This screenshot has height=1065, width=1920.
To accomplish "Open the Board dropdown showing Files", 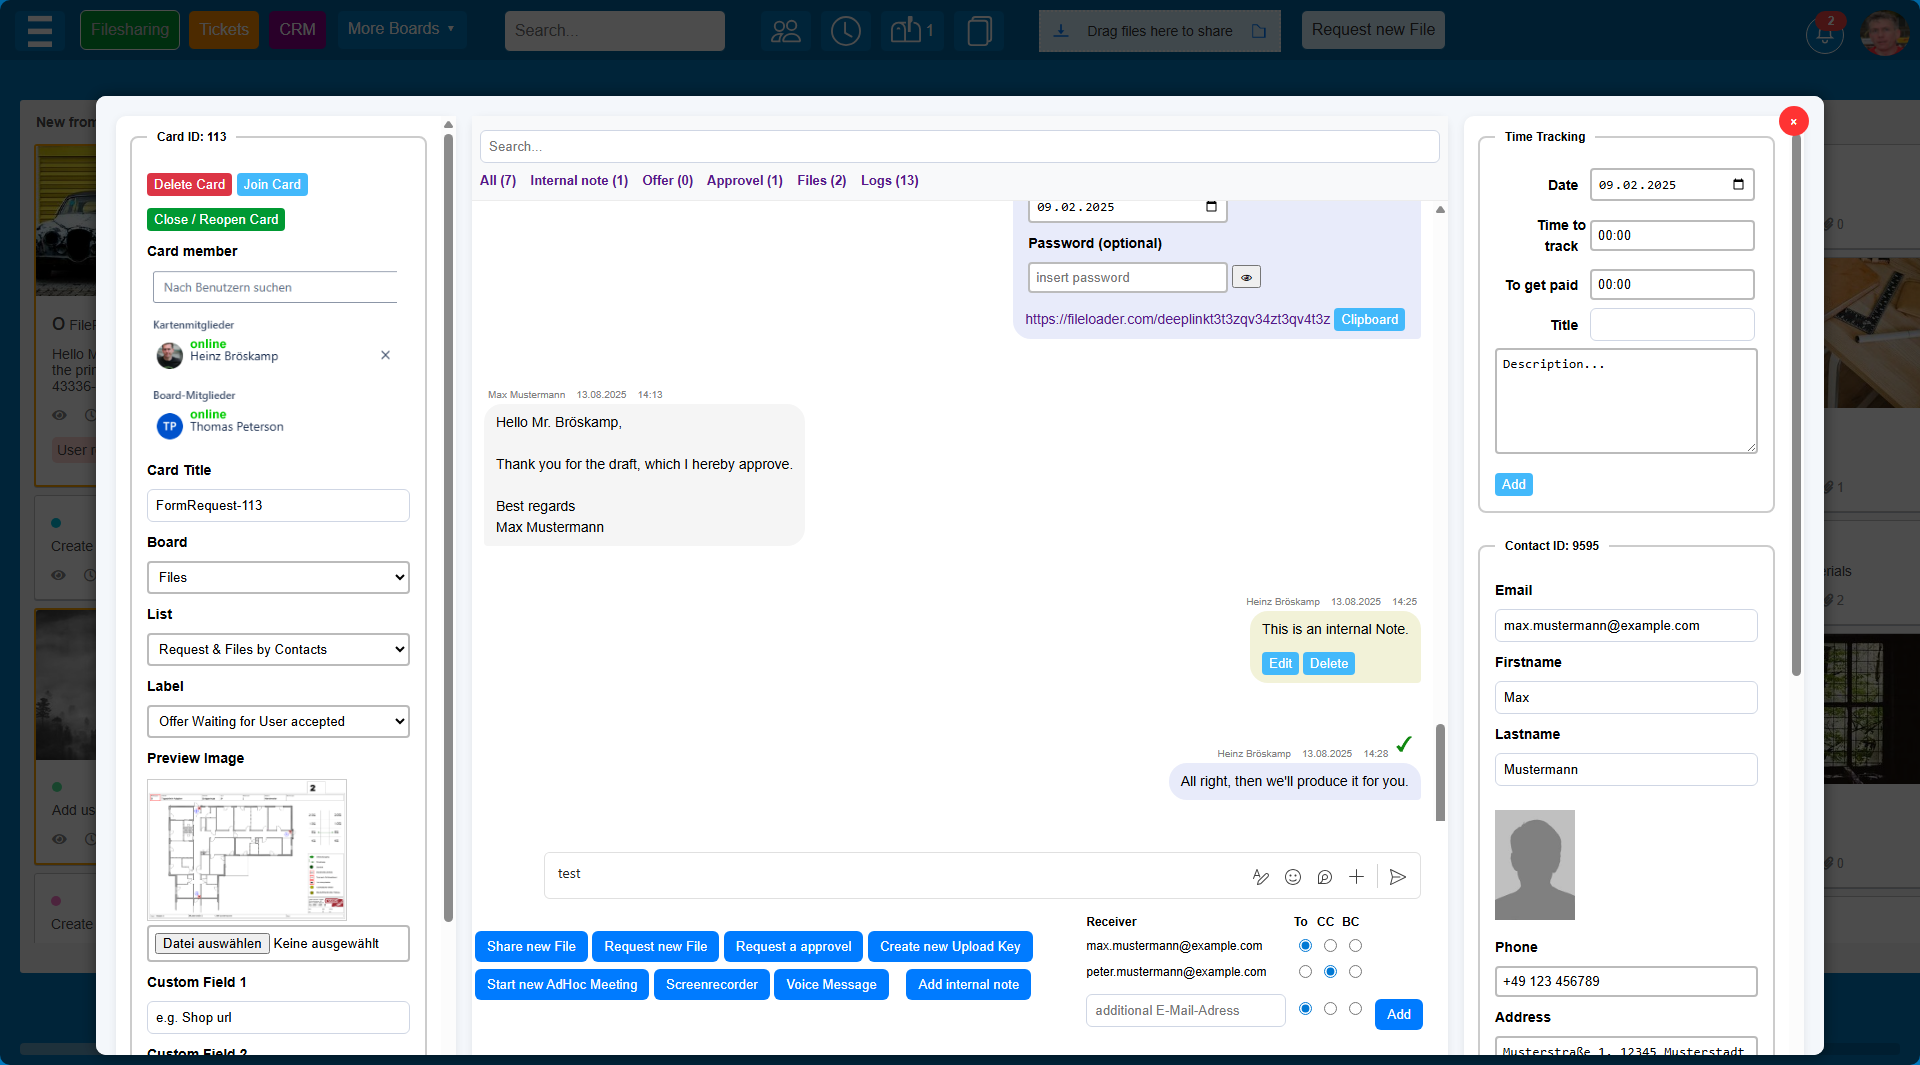I will (x=278, y=577).
